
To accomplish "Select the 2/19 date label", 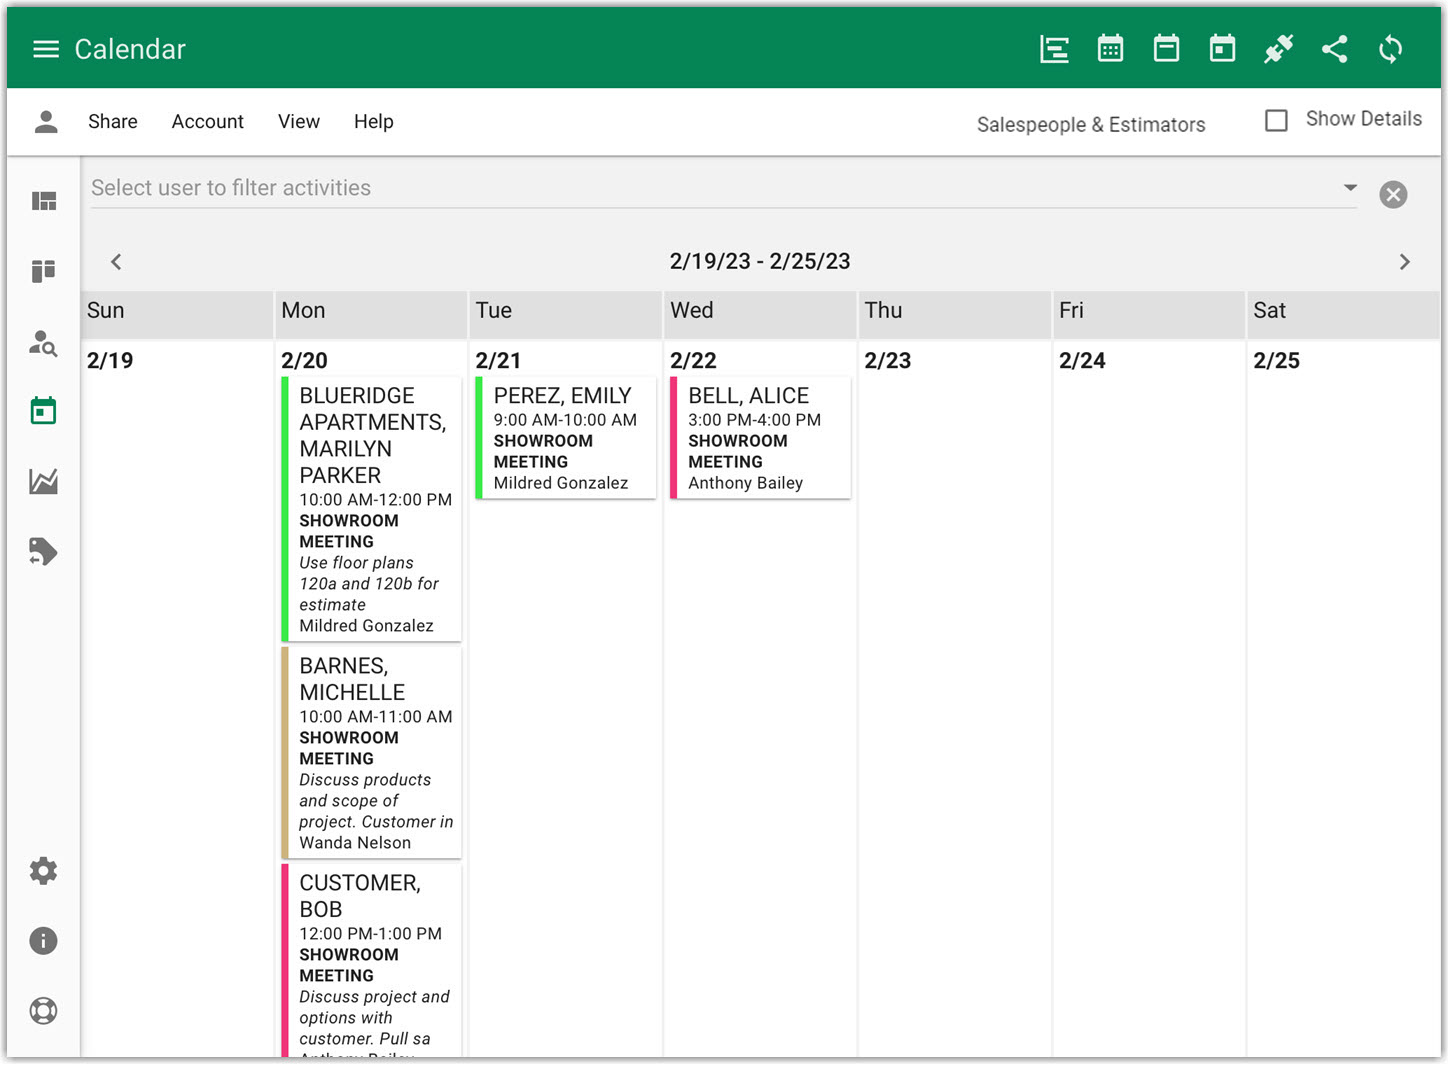I will pos(110,360).
